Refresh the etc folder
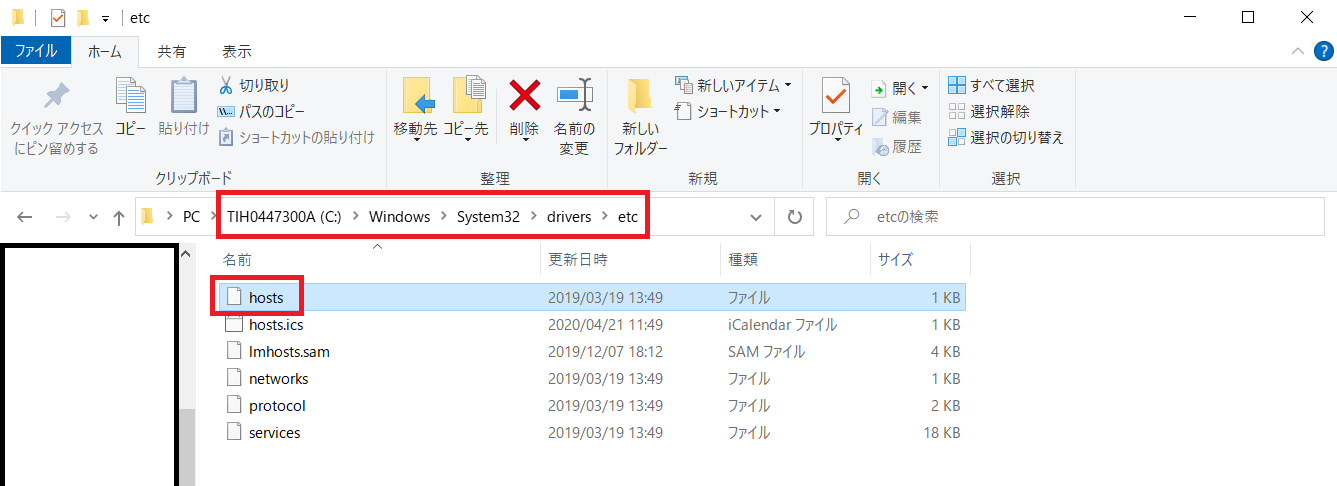 pos(794,217)
